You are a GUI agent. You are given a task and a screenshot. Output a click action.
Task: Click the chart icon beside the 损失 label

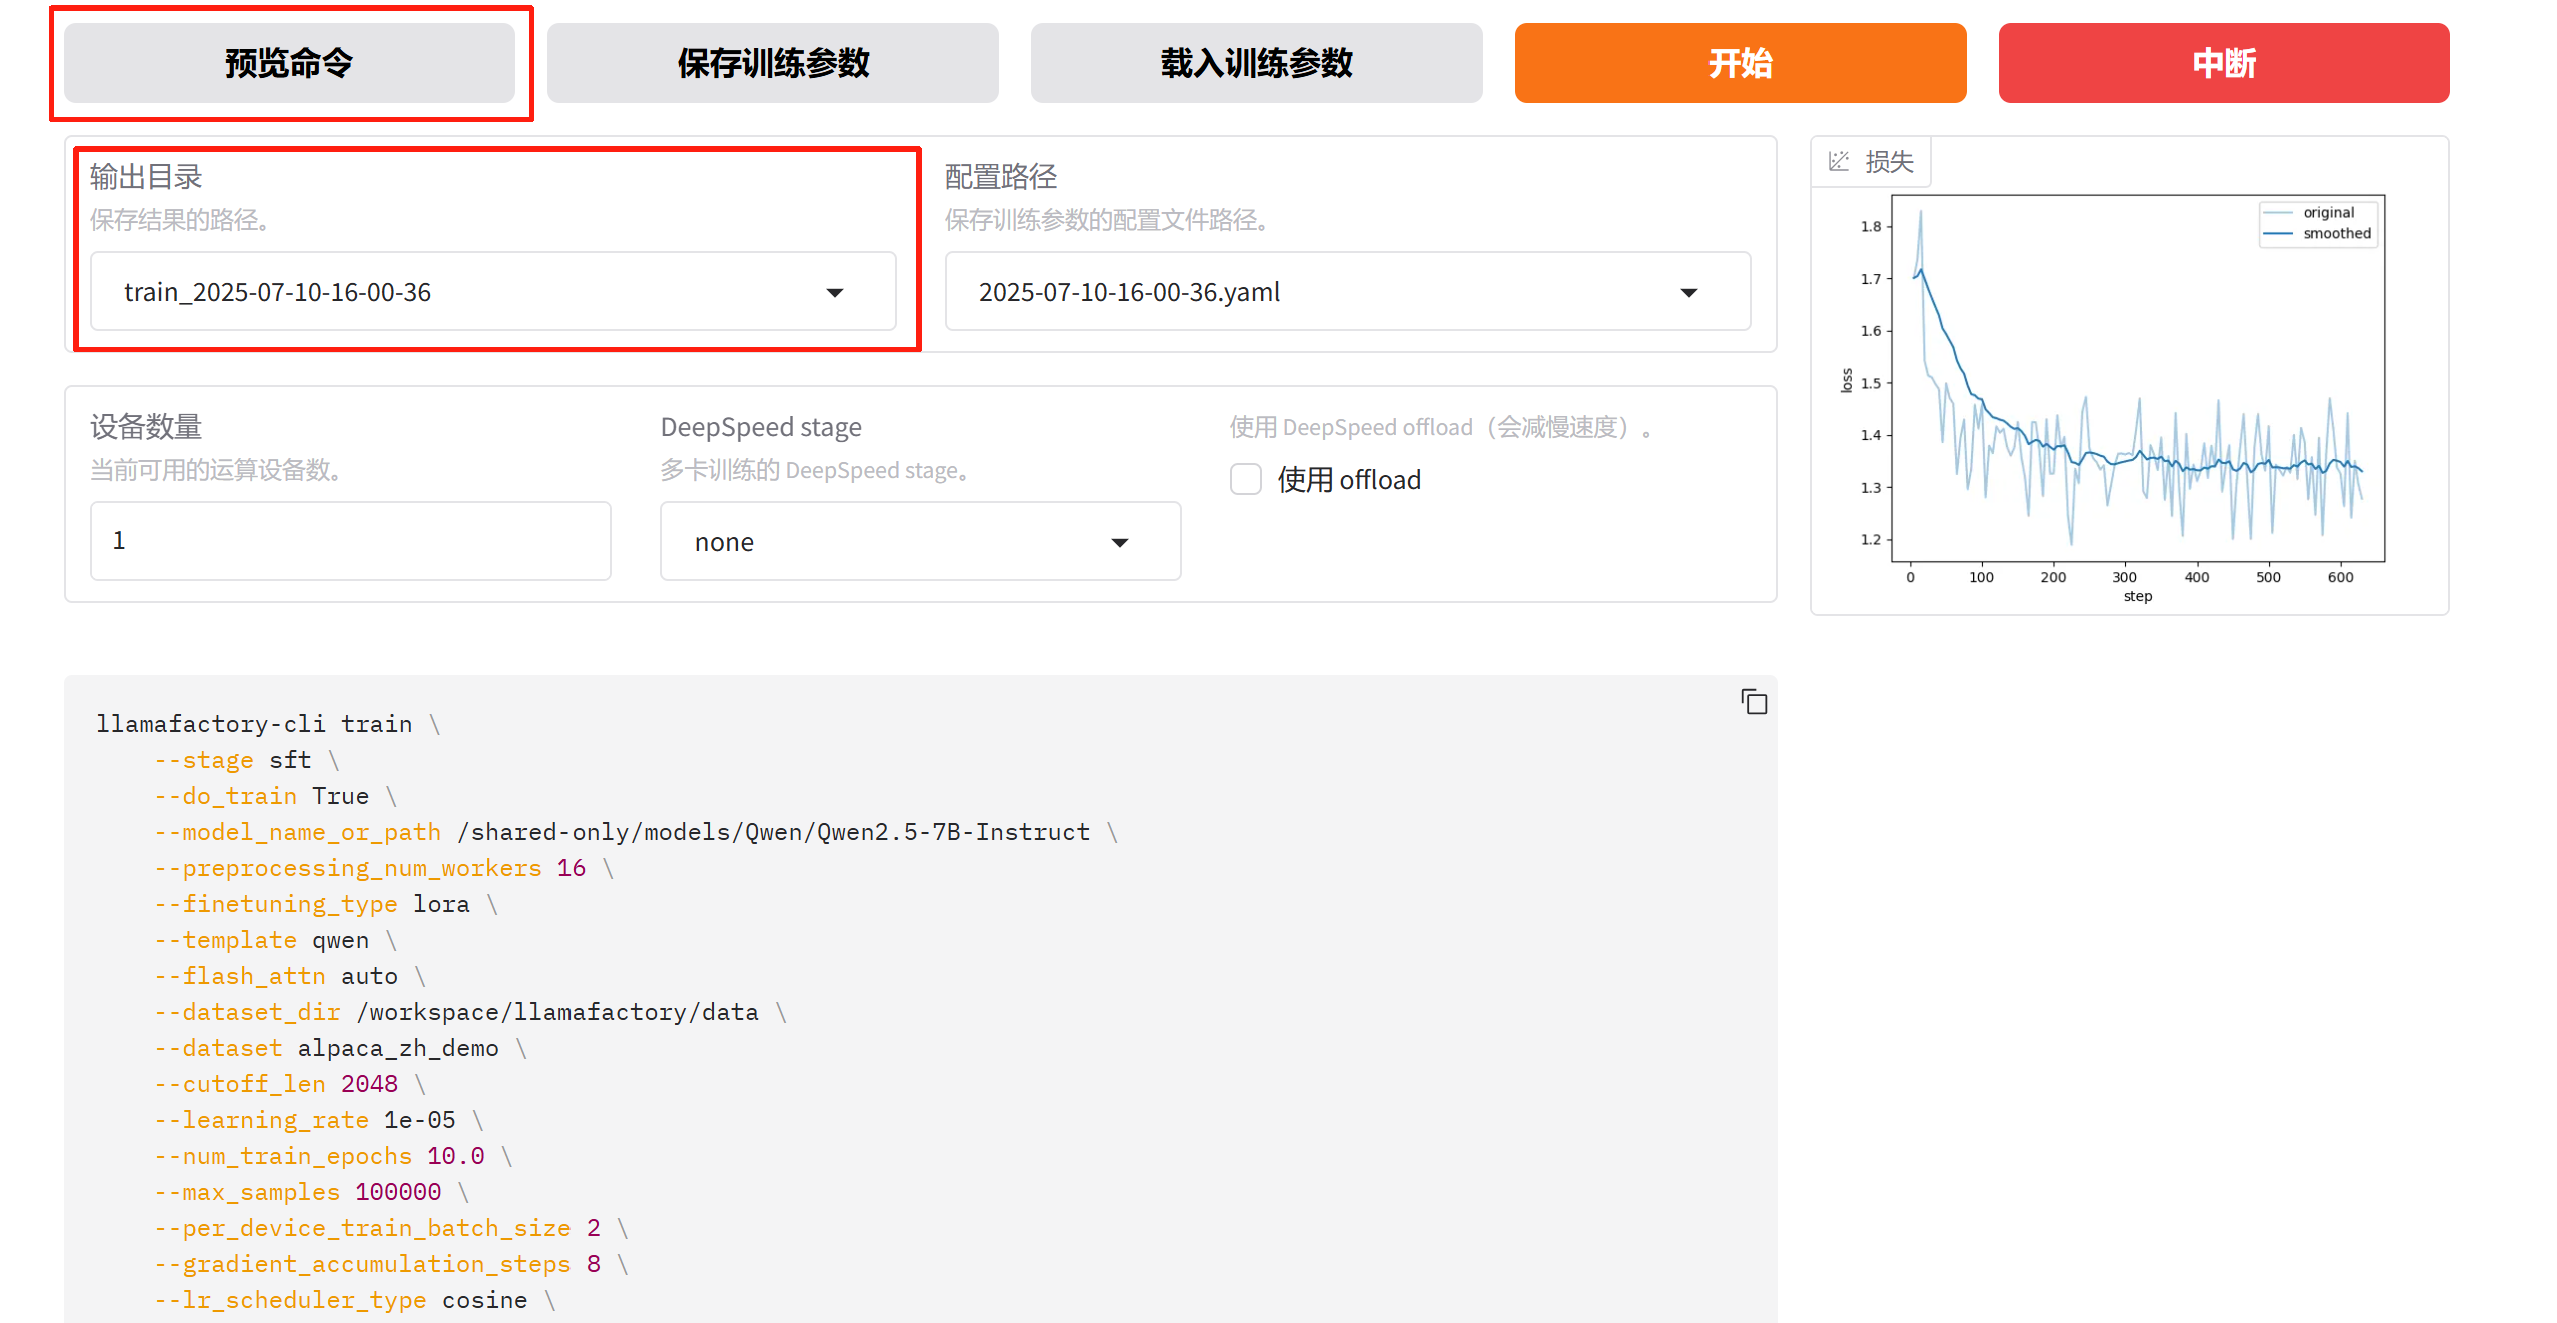(1840, 162)
